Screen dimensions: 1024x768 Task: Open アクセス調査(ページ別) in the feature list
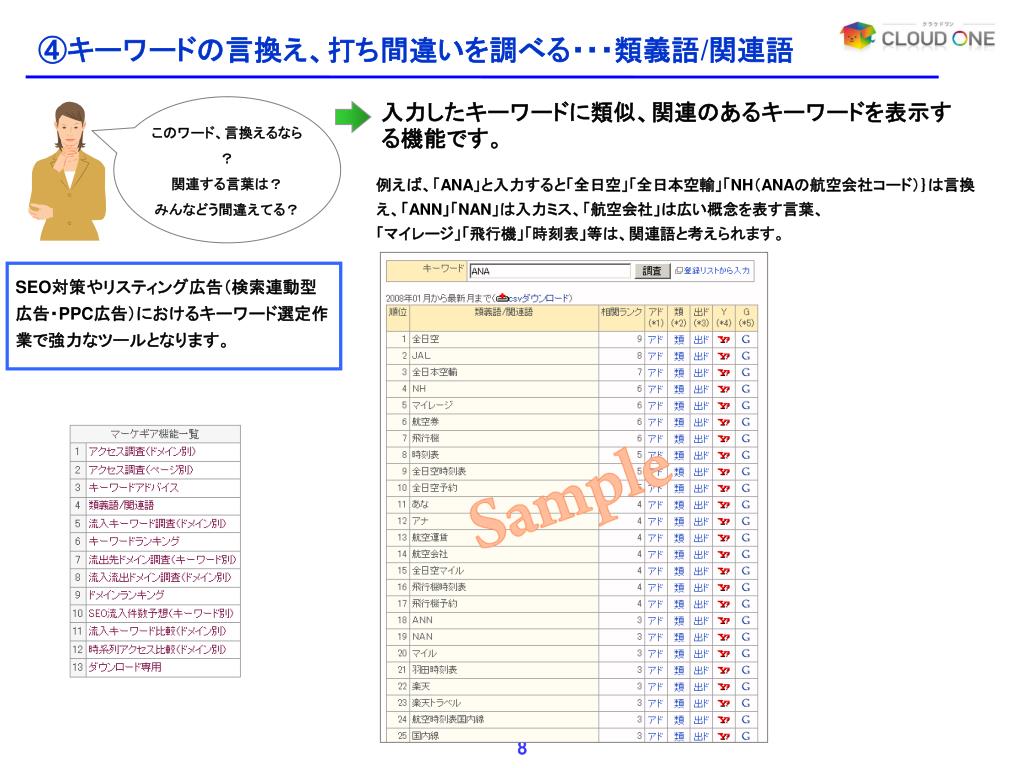coord(141,470)
